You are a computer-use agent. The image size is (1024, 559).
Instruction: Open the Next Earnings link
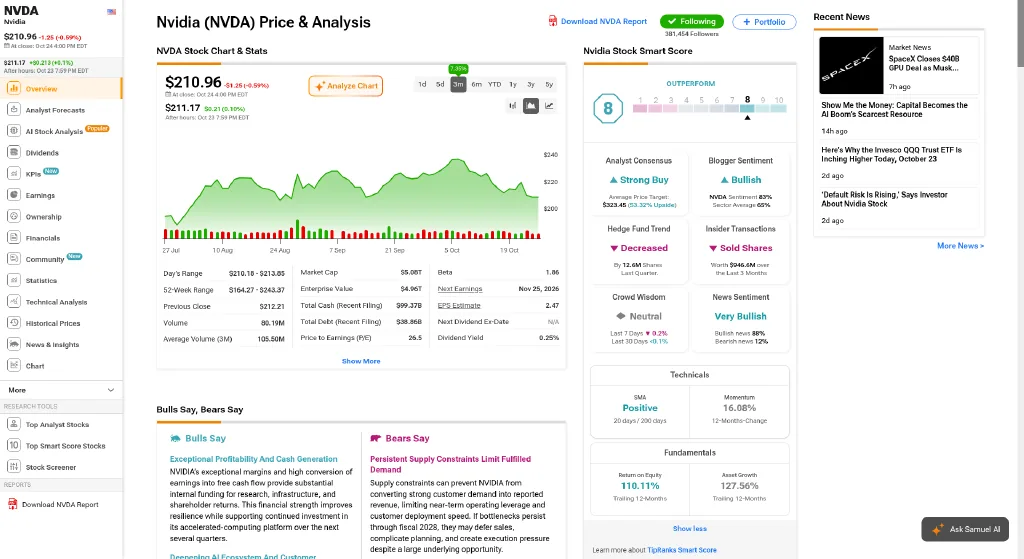(460, 289)
